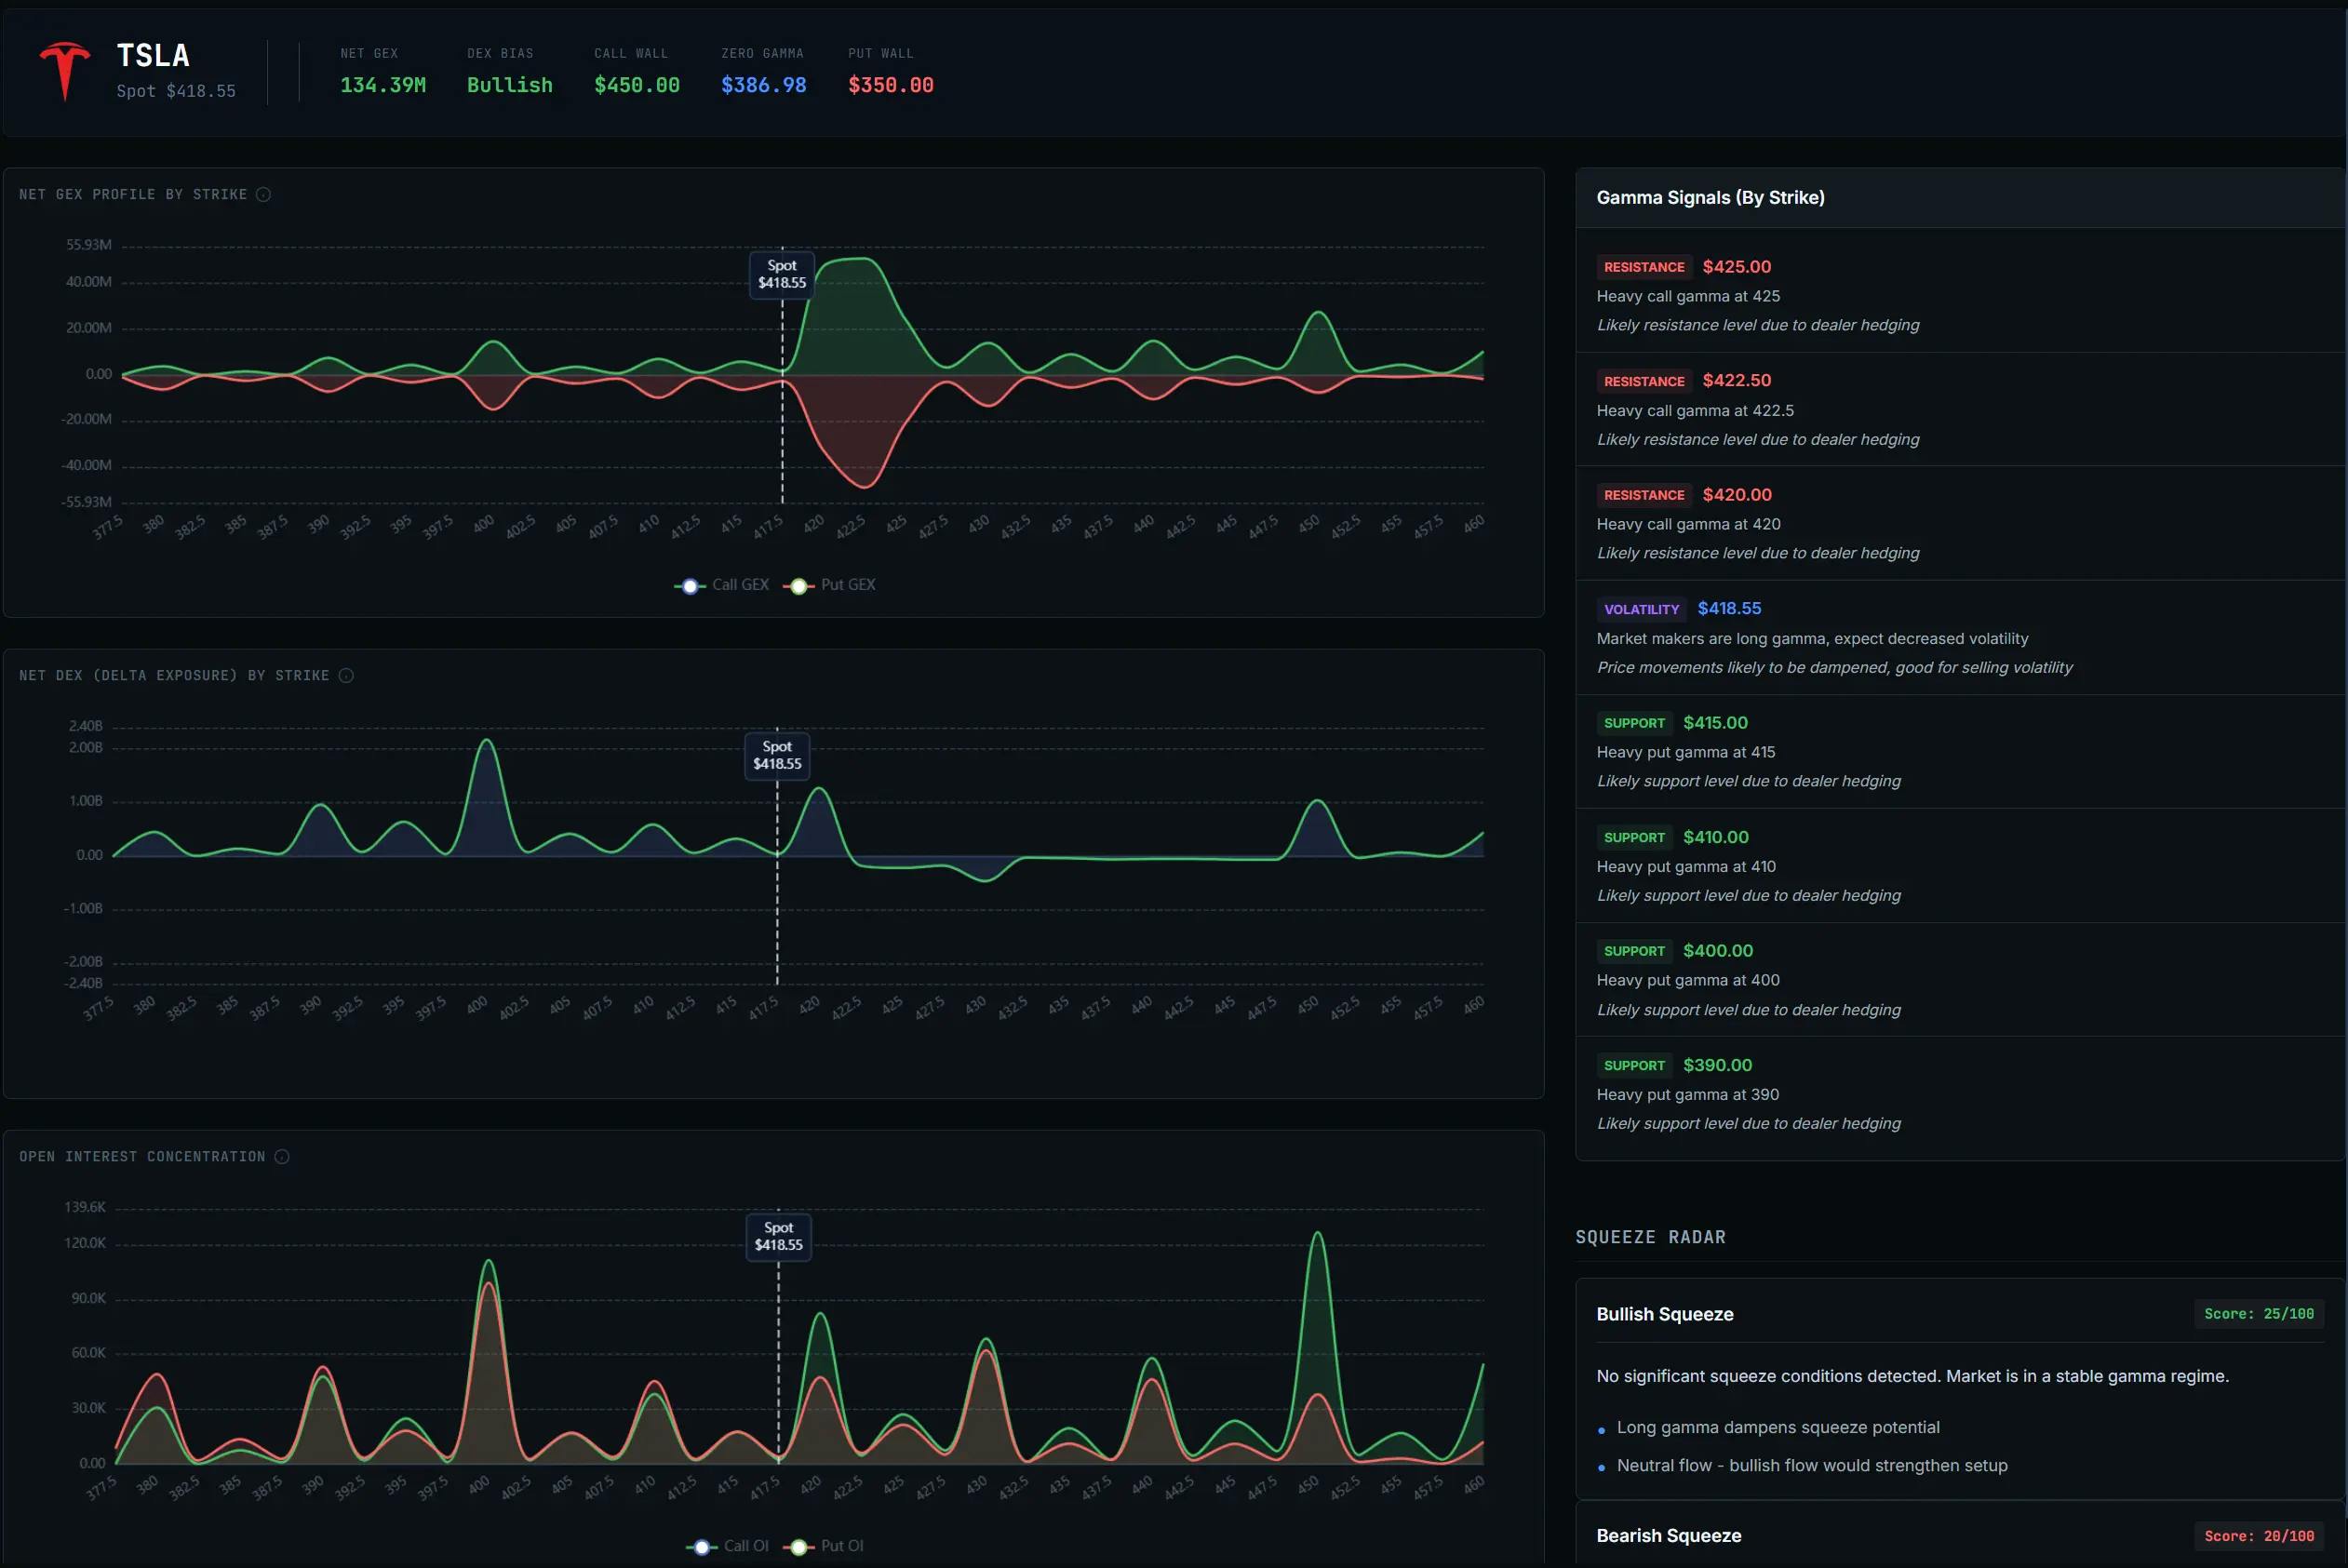Click "Heavy put gamma at 410" text
2348x1568 pixels.
pos(1686,867)
